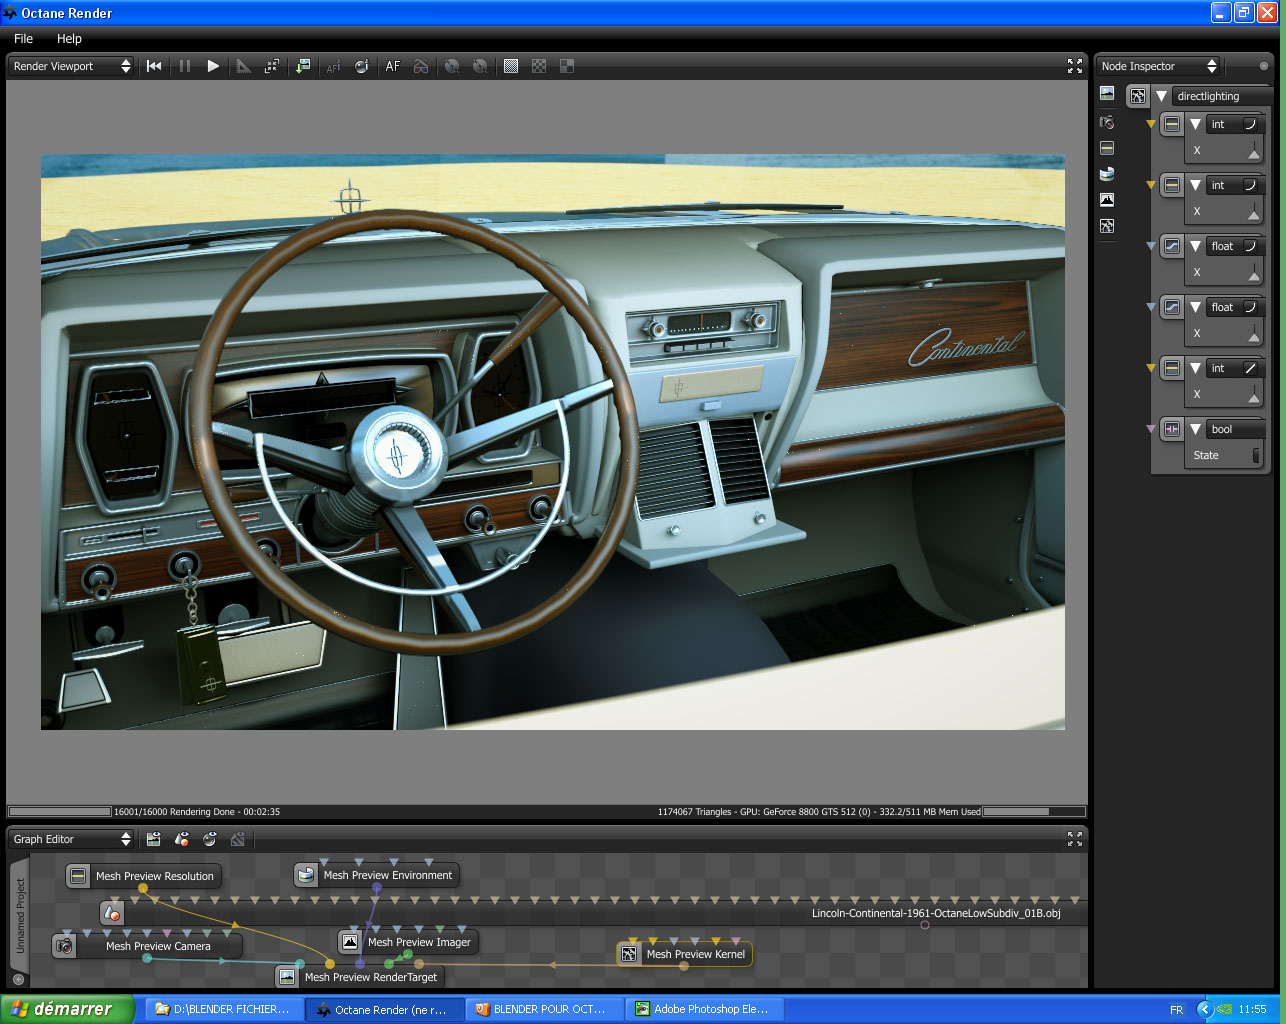Toggle the bool State checkbox
Viewport: 1286px width, 1024px height.
[x=1256, y=456]
